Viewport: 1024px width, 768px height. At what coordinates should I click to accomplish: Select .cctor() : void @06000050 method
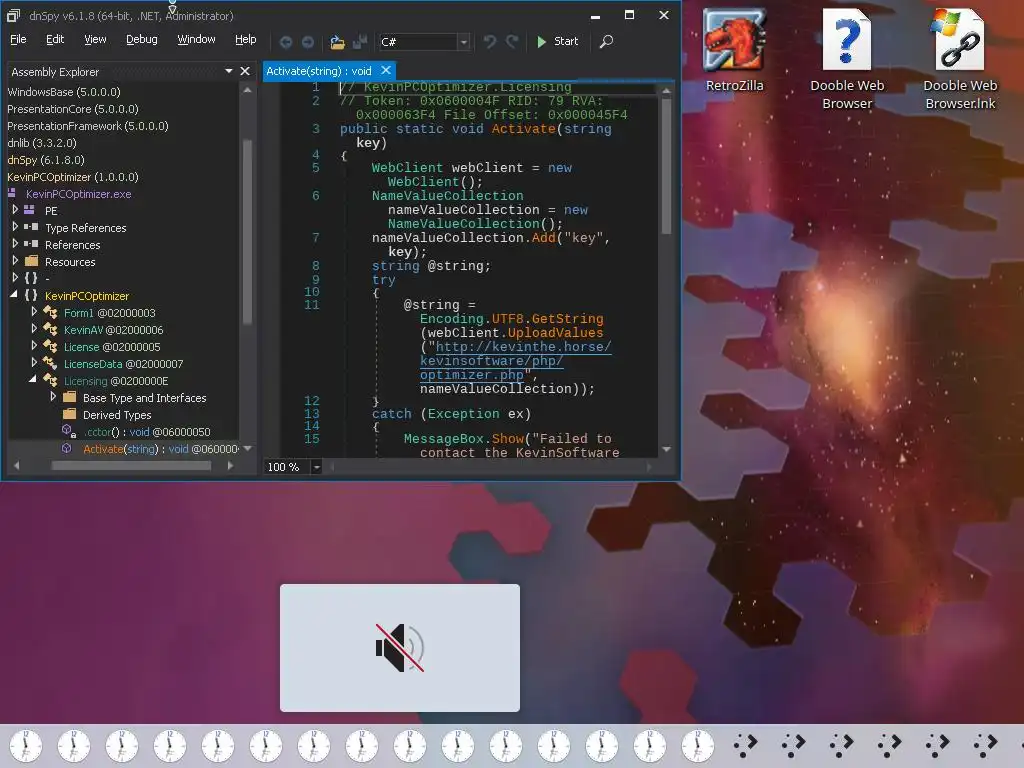146,432
